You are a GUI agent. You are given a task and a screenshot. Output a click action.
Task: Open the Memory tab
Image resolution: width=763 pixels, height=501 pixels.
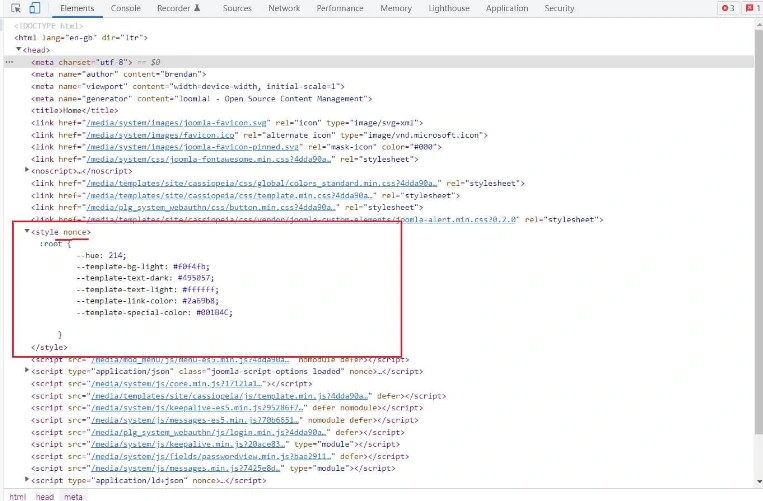396,8
